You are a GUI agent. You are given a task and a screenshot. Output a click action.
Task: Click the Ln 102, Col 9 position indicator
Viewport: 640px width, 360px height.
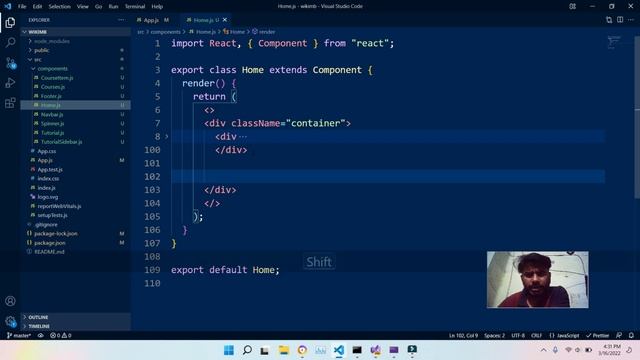tap(463, 336)
